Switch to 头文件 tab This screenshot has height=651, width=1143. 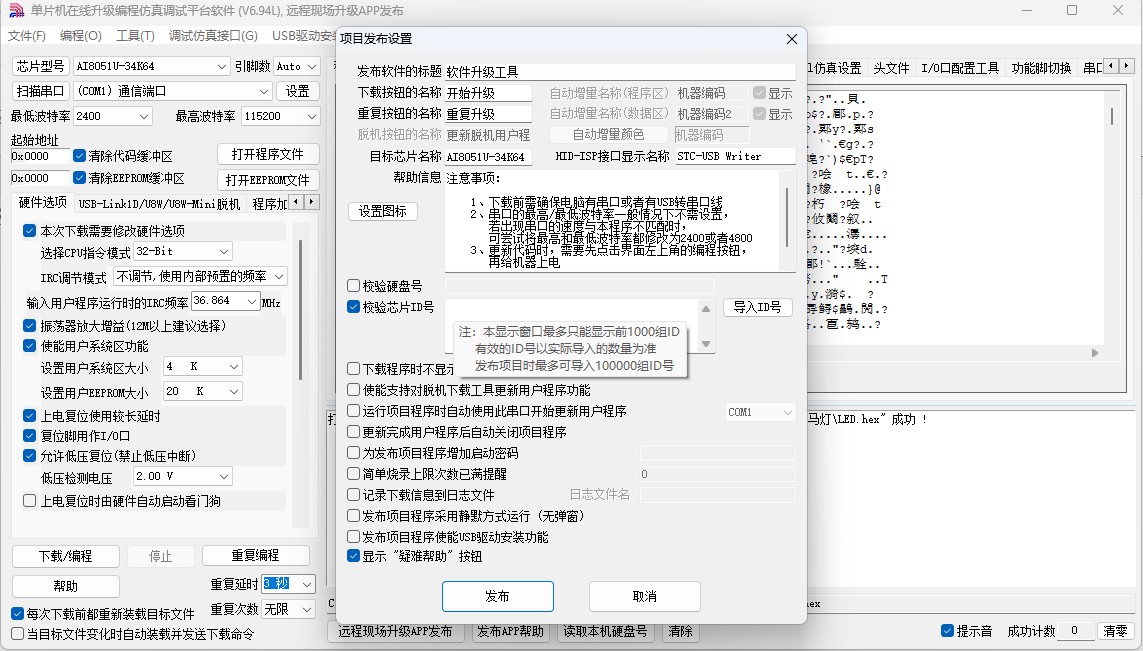point(891,68)
